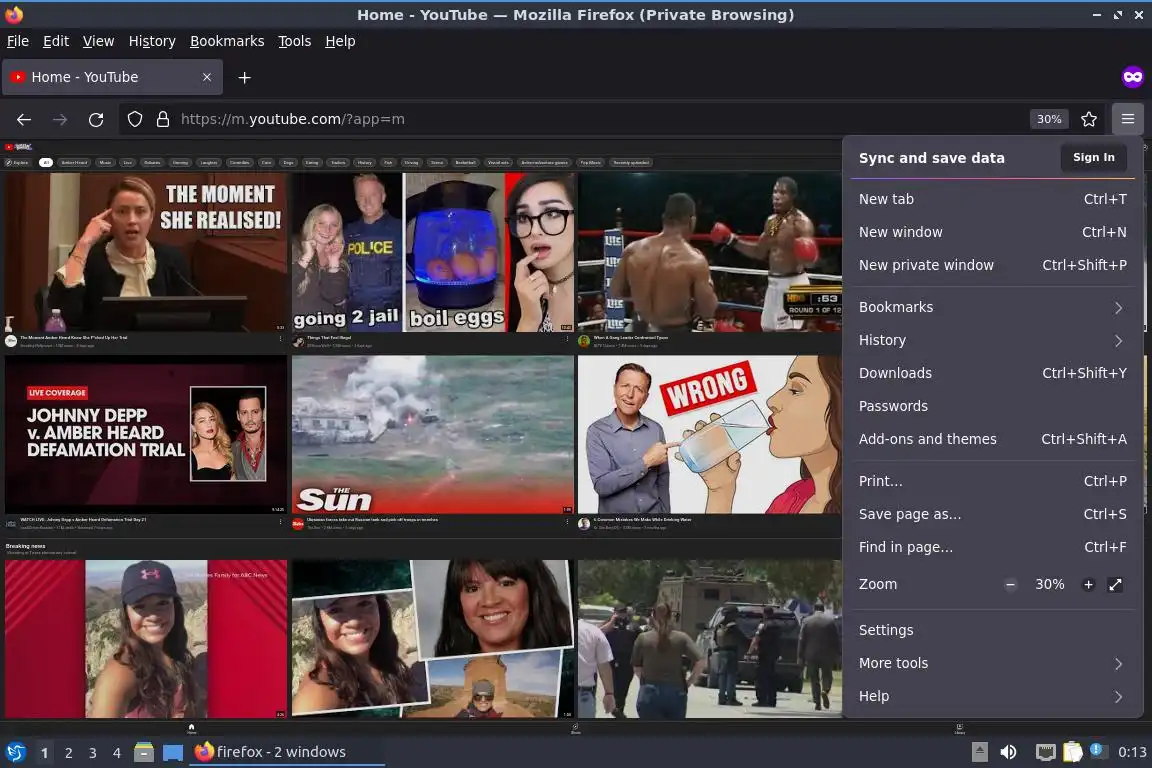Screen dimensions: 1152x768
Task: Open The Sun video thumbnail
Action: point(433,434)
